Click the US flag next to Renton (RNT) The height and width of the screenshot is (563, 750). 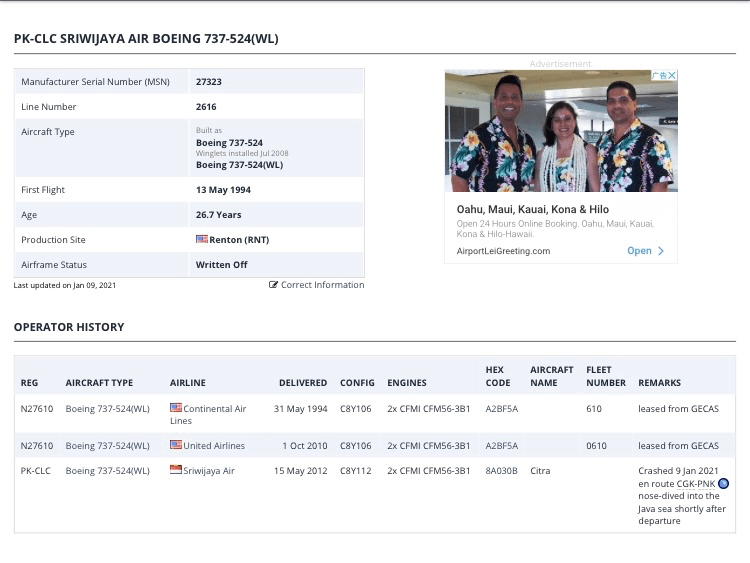tap(201, 240)
